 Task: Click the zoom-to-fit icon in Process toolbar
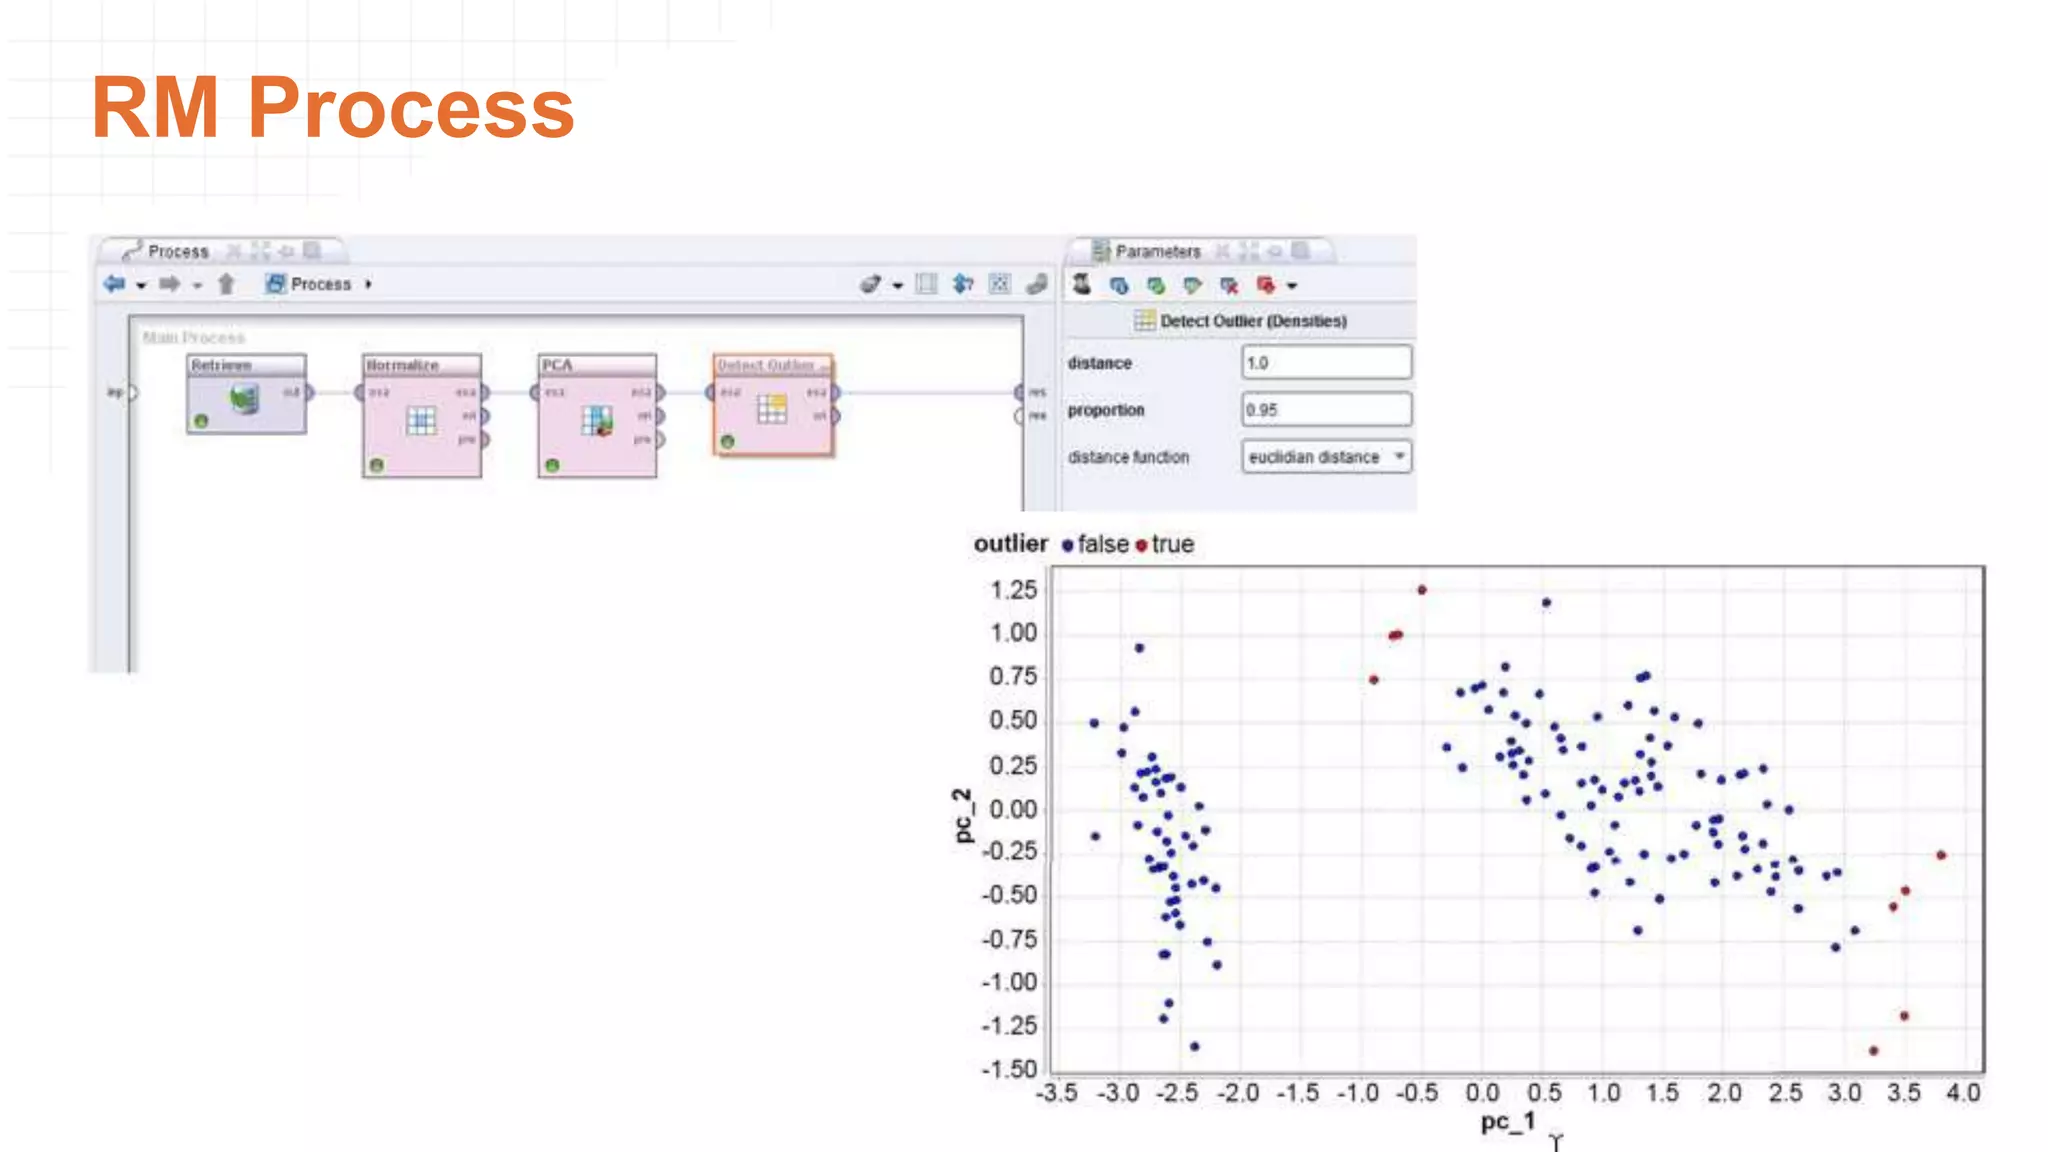click(x=999, y=284)
